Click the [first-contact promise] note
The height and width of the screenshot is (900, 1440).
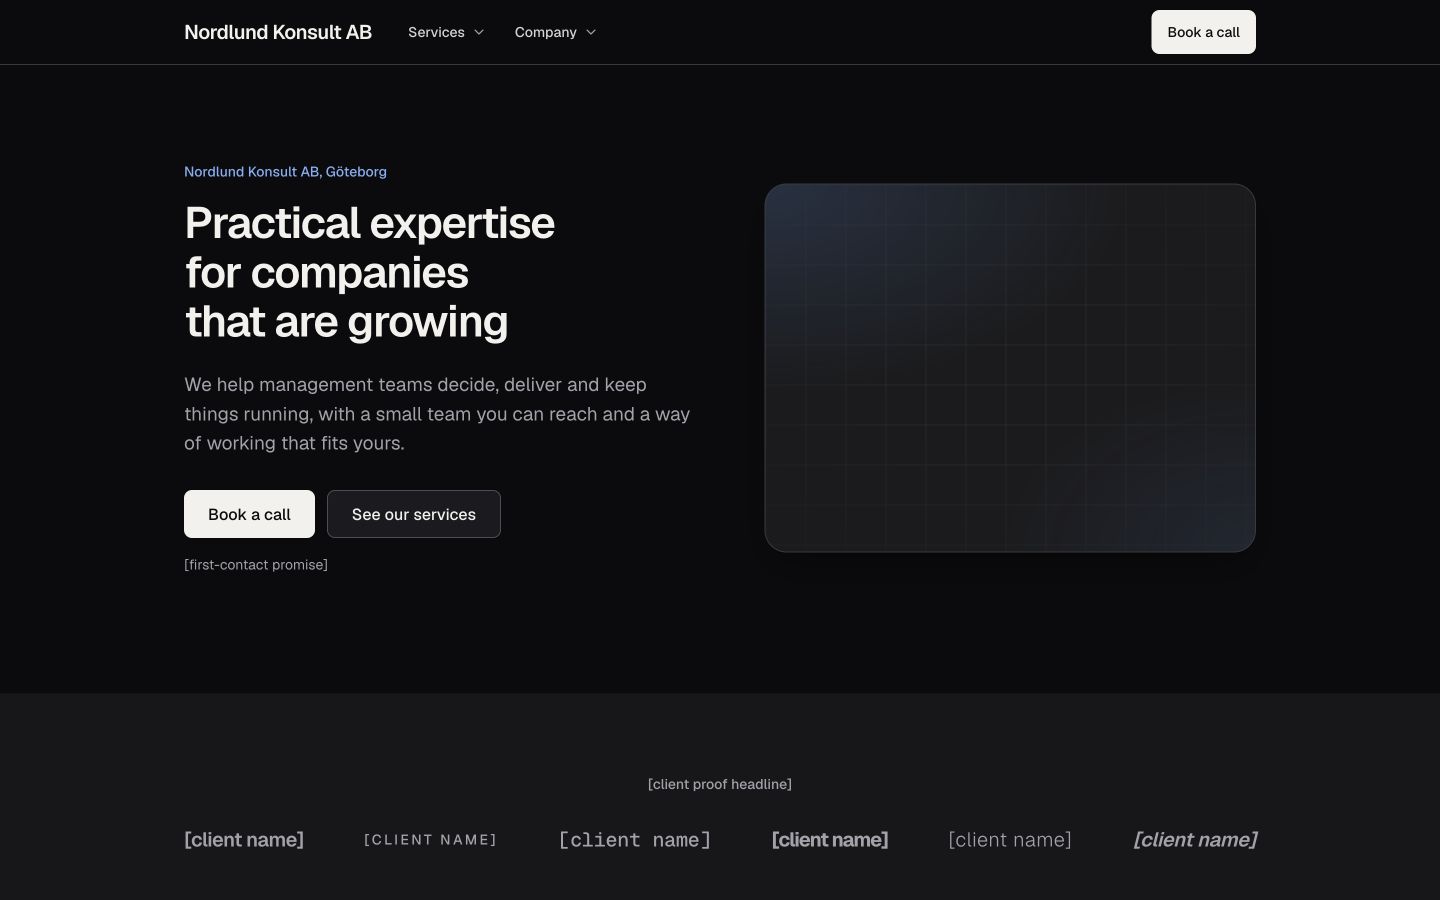[256, 565]
